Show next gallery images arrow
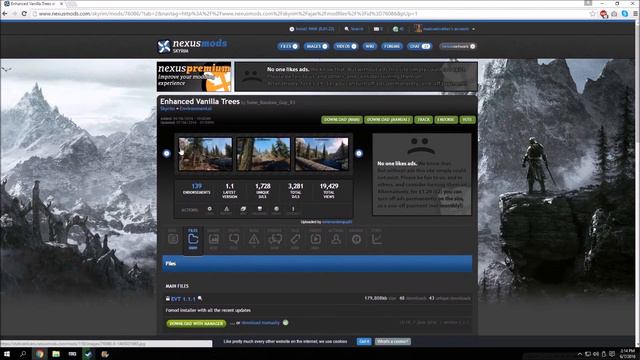 tap(359, 153)
